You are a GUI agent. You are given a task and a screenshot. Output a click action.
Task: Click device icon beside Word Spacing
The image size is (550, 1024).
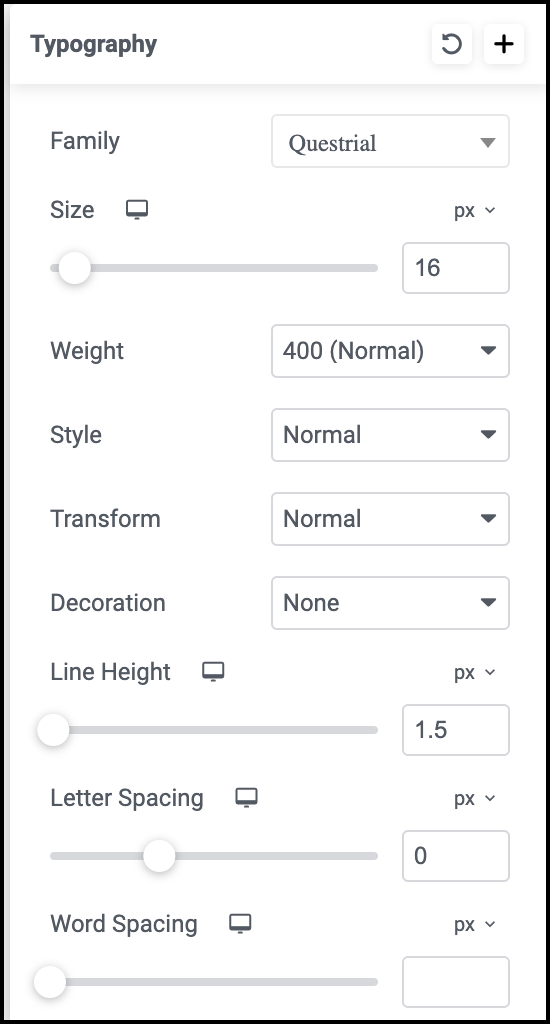(x=240, y=923)
